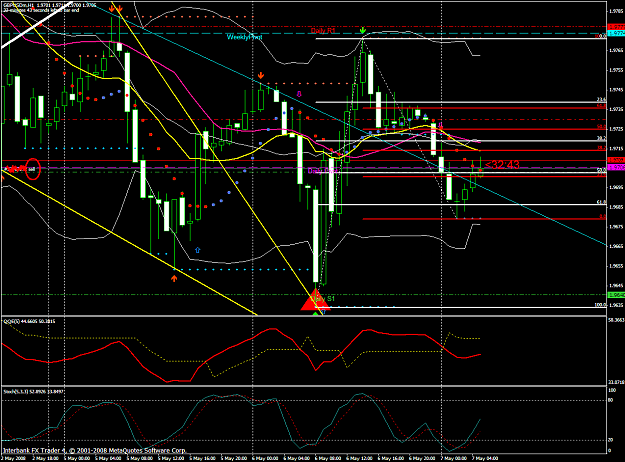Select the 5 May 04:00 time label
This screenshot has height=462, width=625.
[108, 458]
